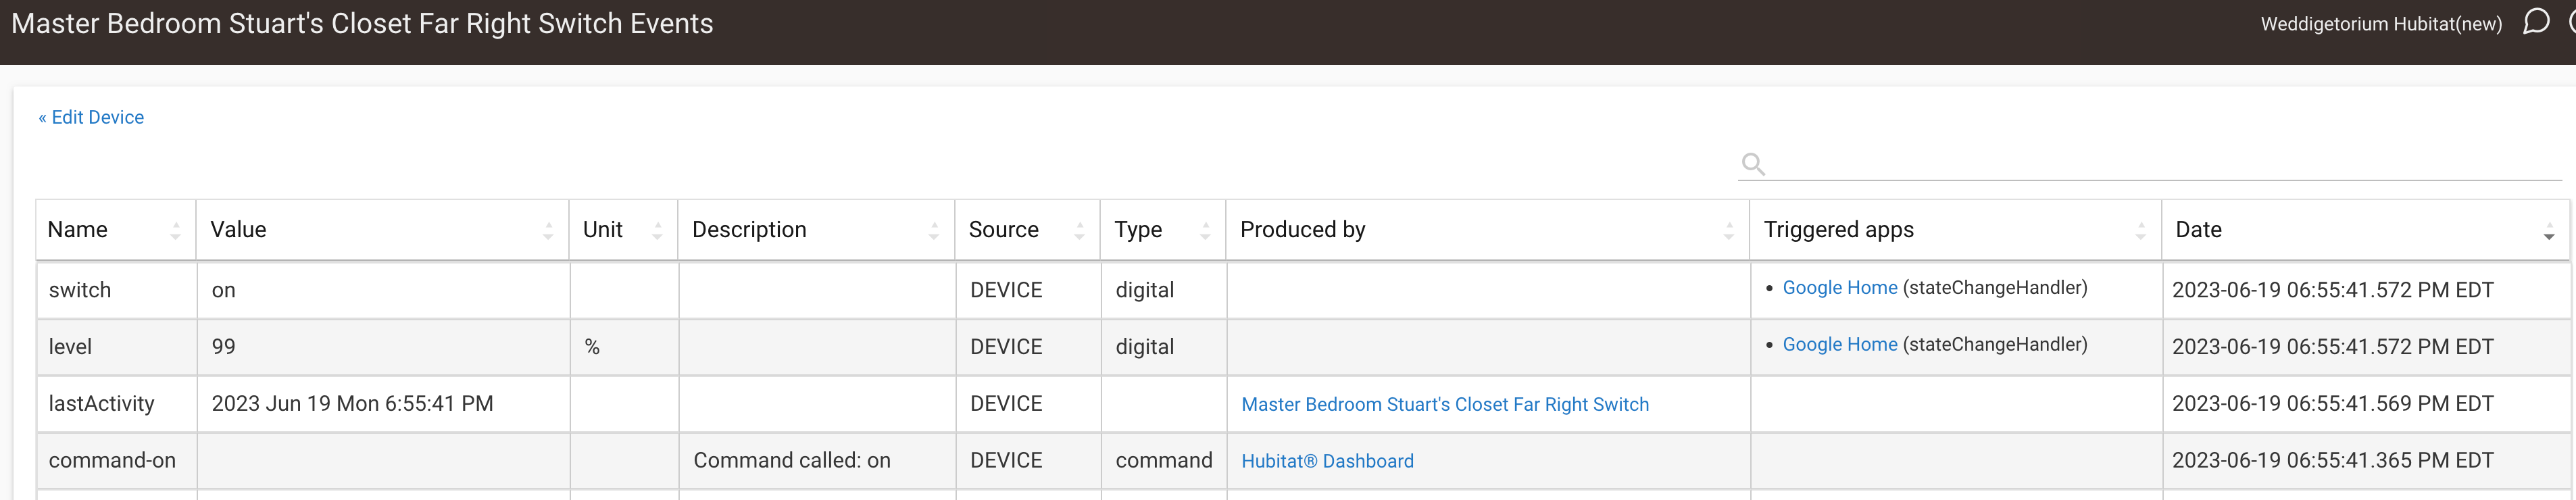Open the chat bubble icon in header

pyautogui.click(x=2535, y=22)
